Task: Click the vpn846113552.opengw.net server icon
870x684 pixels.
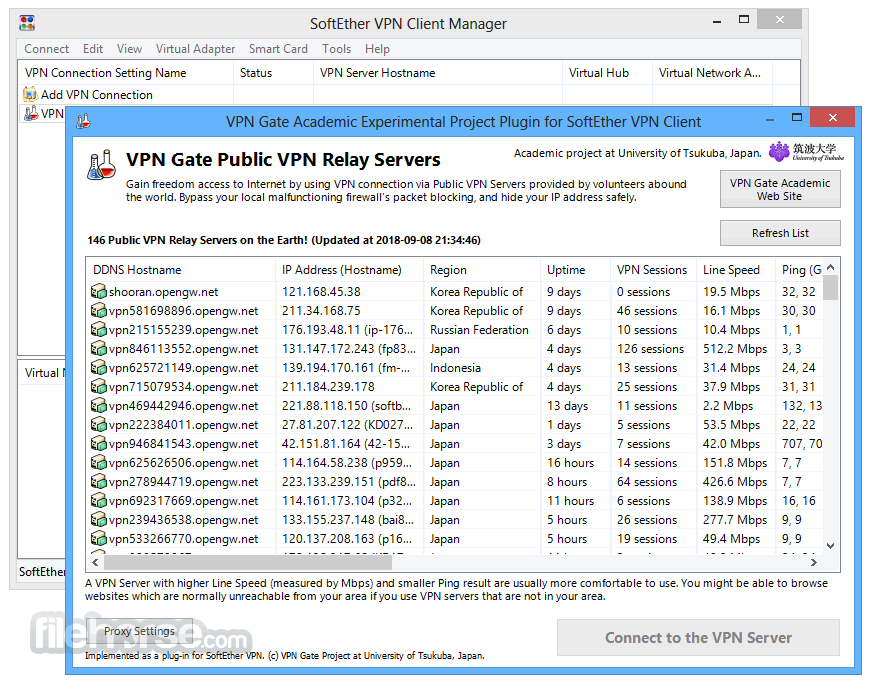Action: click(98, 348)
